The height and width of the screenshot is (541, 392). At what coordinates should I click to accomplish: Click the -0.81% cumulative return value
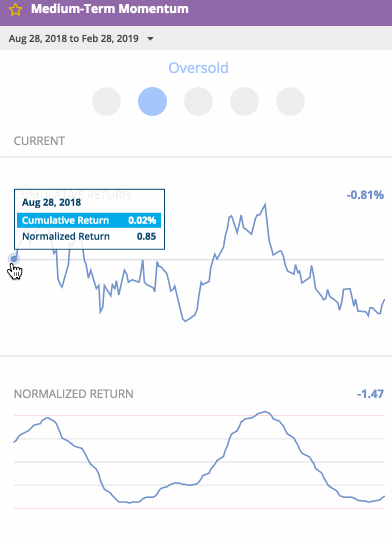(x=365, y=195)
